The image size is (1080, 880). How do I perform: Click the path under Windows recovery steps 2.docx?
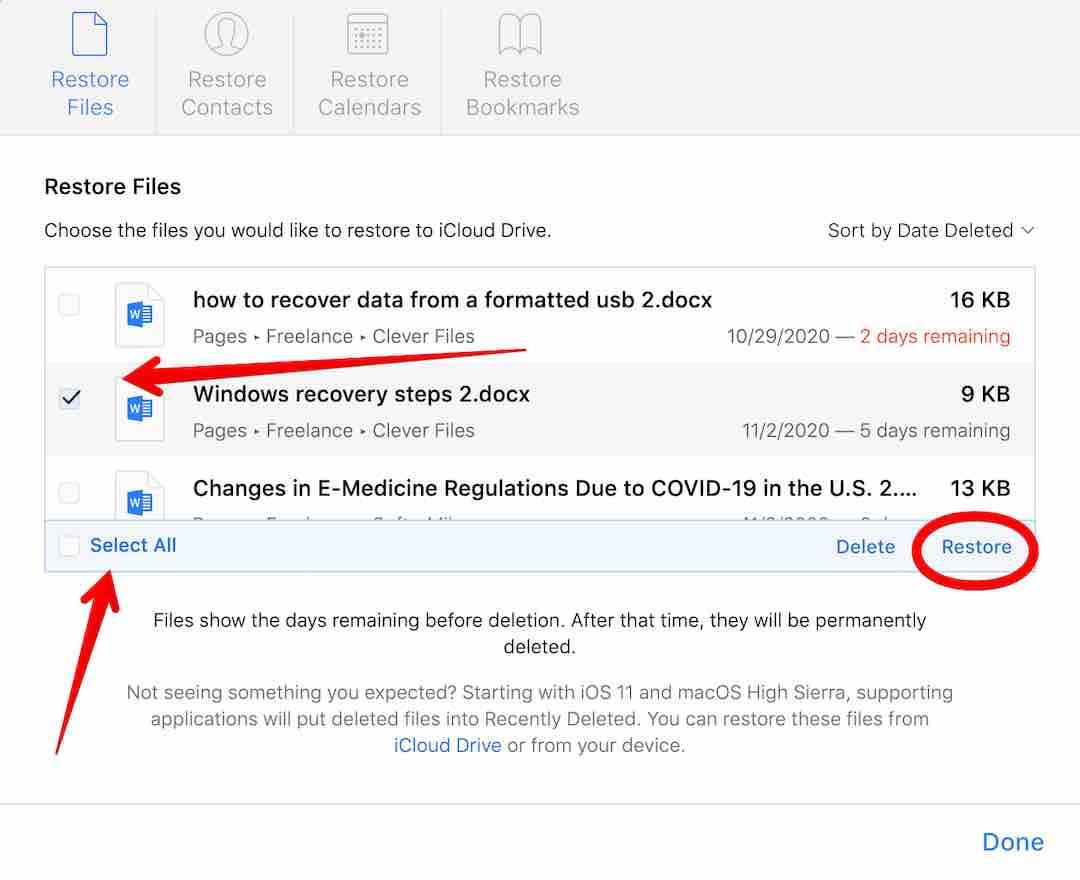[334, 430]
